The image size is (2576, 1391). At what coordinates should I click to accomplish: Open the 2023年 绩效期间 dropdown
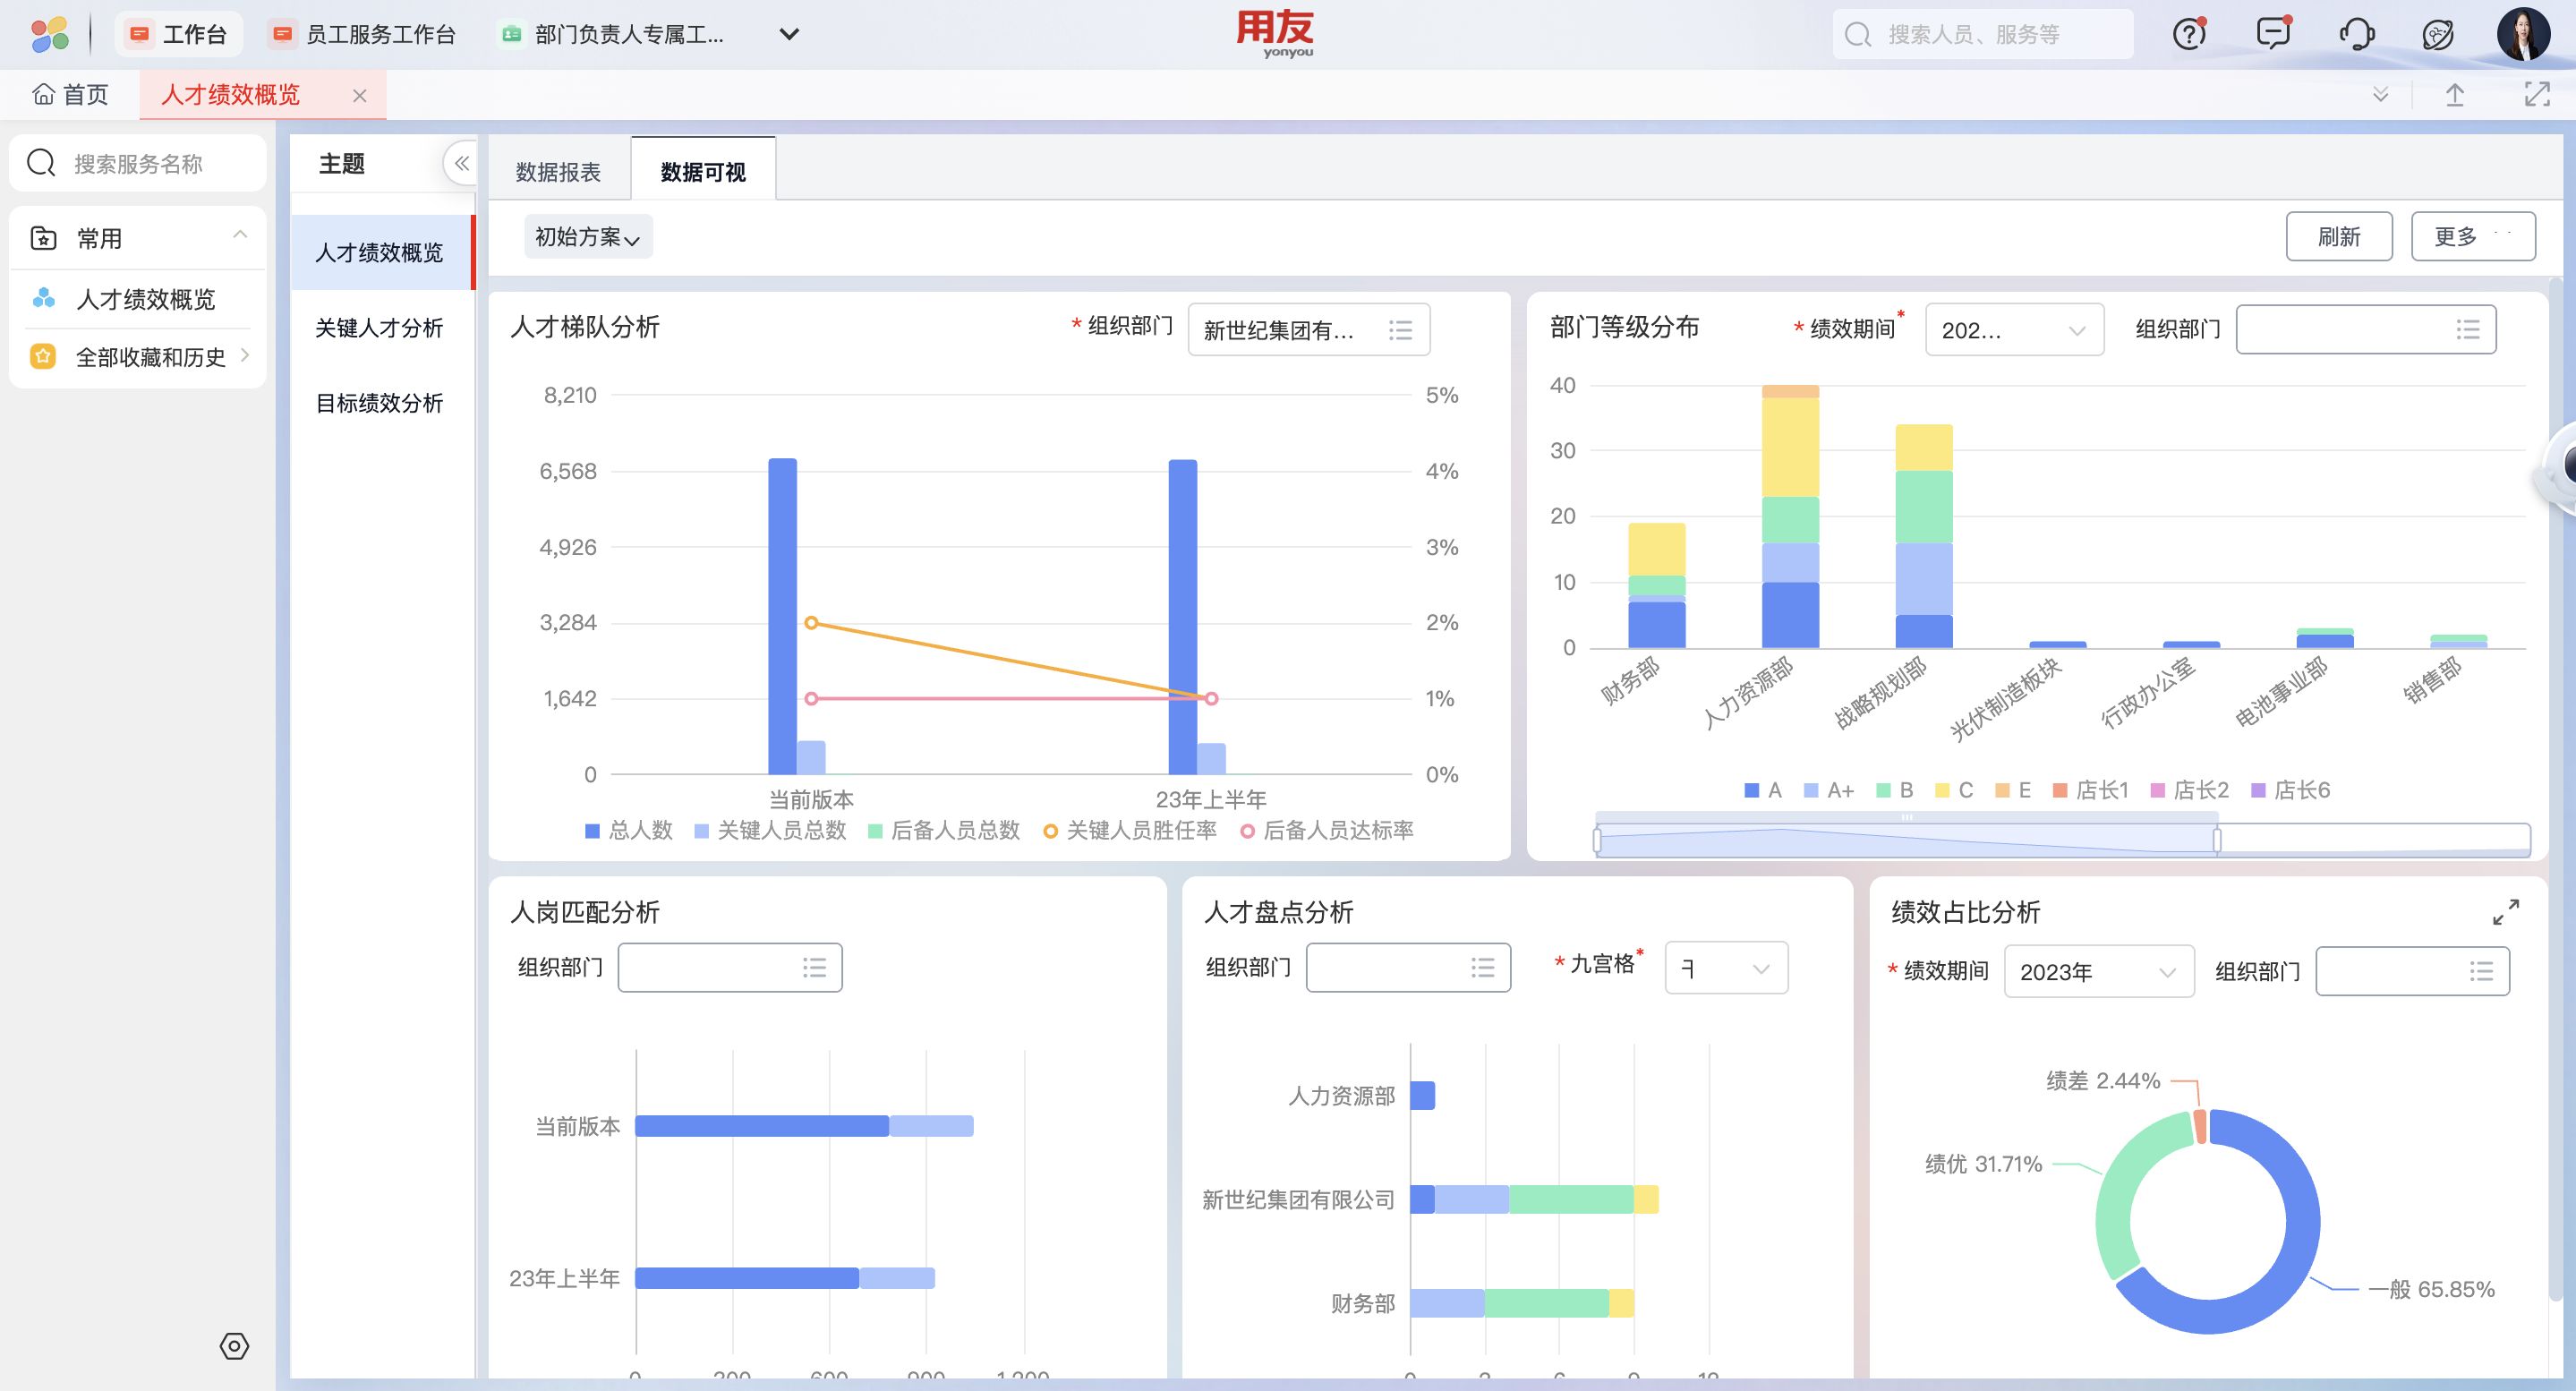tap(2098, 972)
